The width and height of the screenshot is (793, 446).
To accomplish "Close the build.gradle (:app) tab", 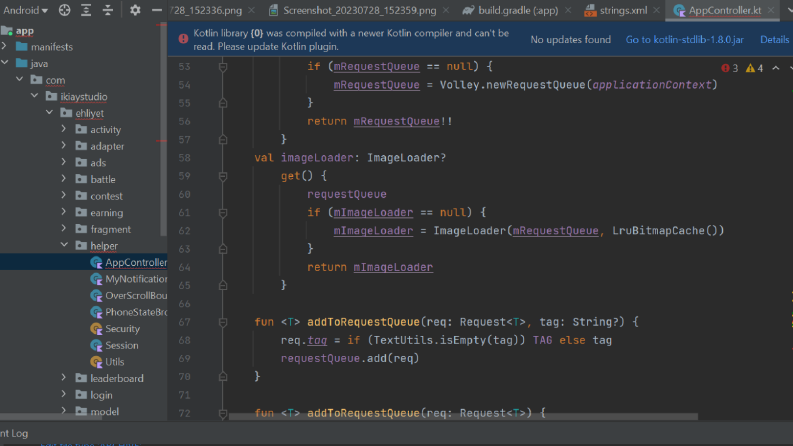I will click(568, 10).
